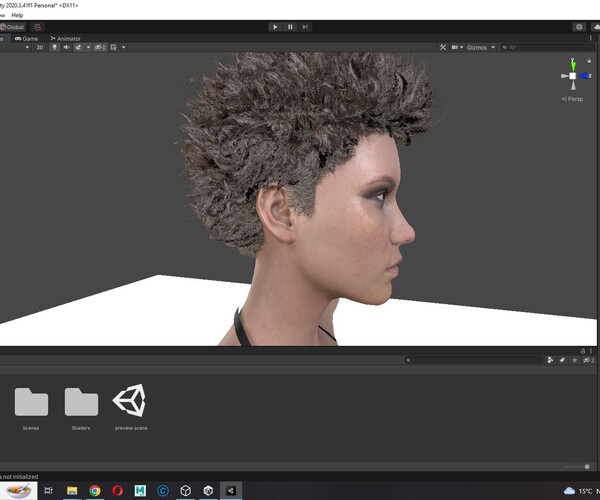Click the blue Z axis gizmo cone
Screen dimensions: 600x500
point(584,76)
